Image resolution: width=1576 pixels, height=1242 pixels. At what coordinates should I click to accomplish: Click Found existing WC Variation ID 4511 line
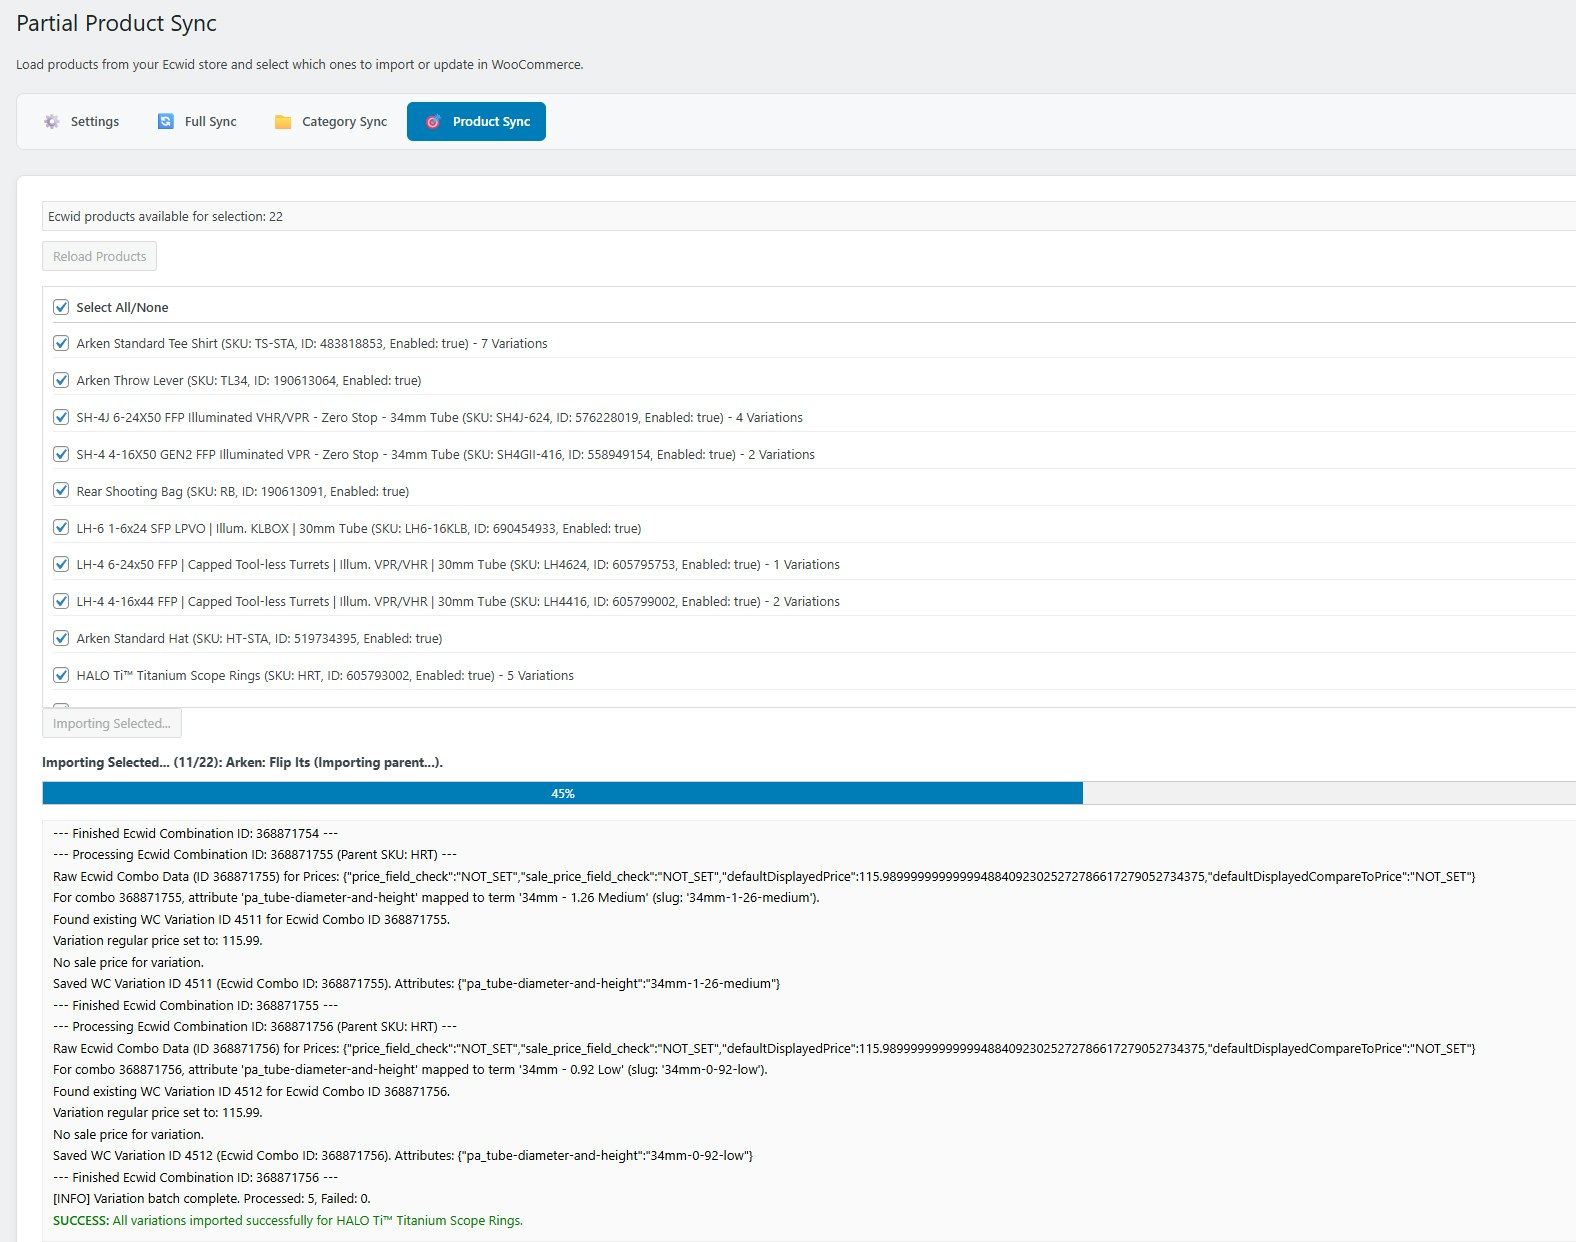[251, 919]
